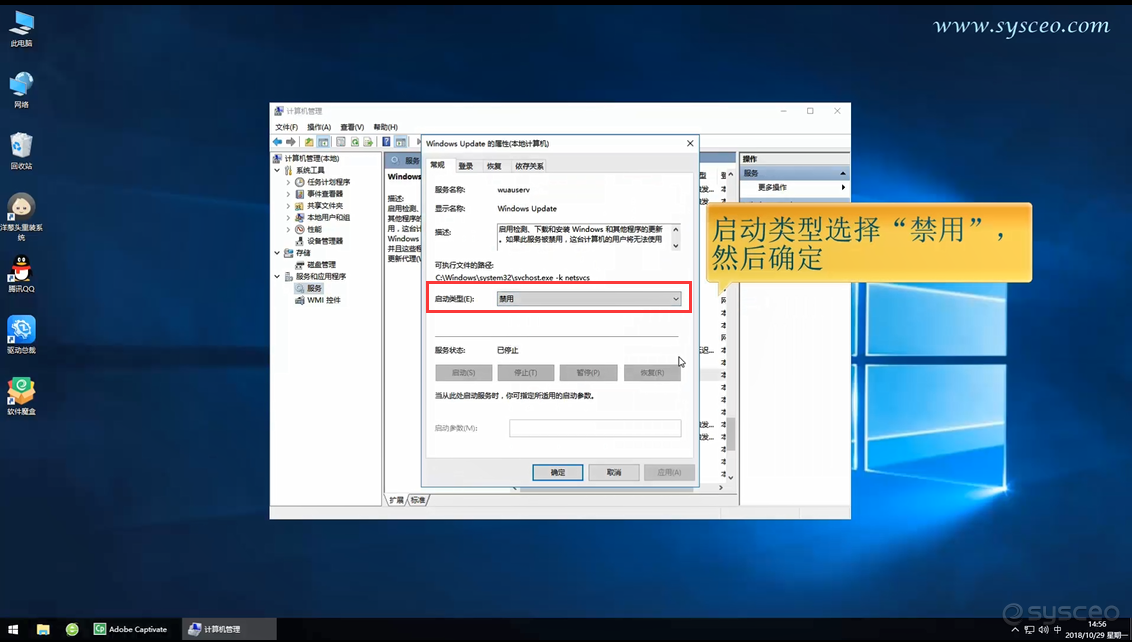Collapse the 存储 tree node
This screenshot has height=642, width=1132.
[x=277, y=253]
